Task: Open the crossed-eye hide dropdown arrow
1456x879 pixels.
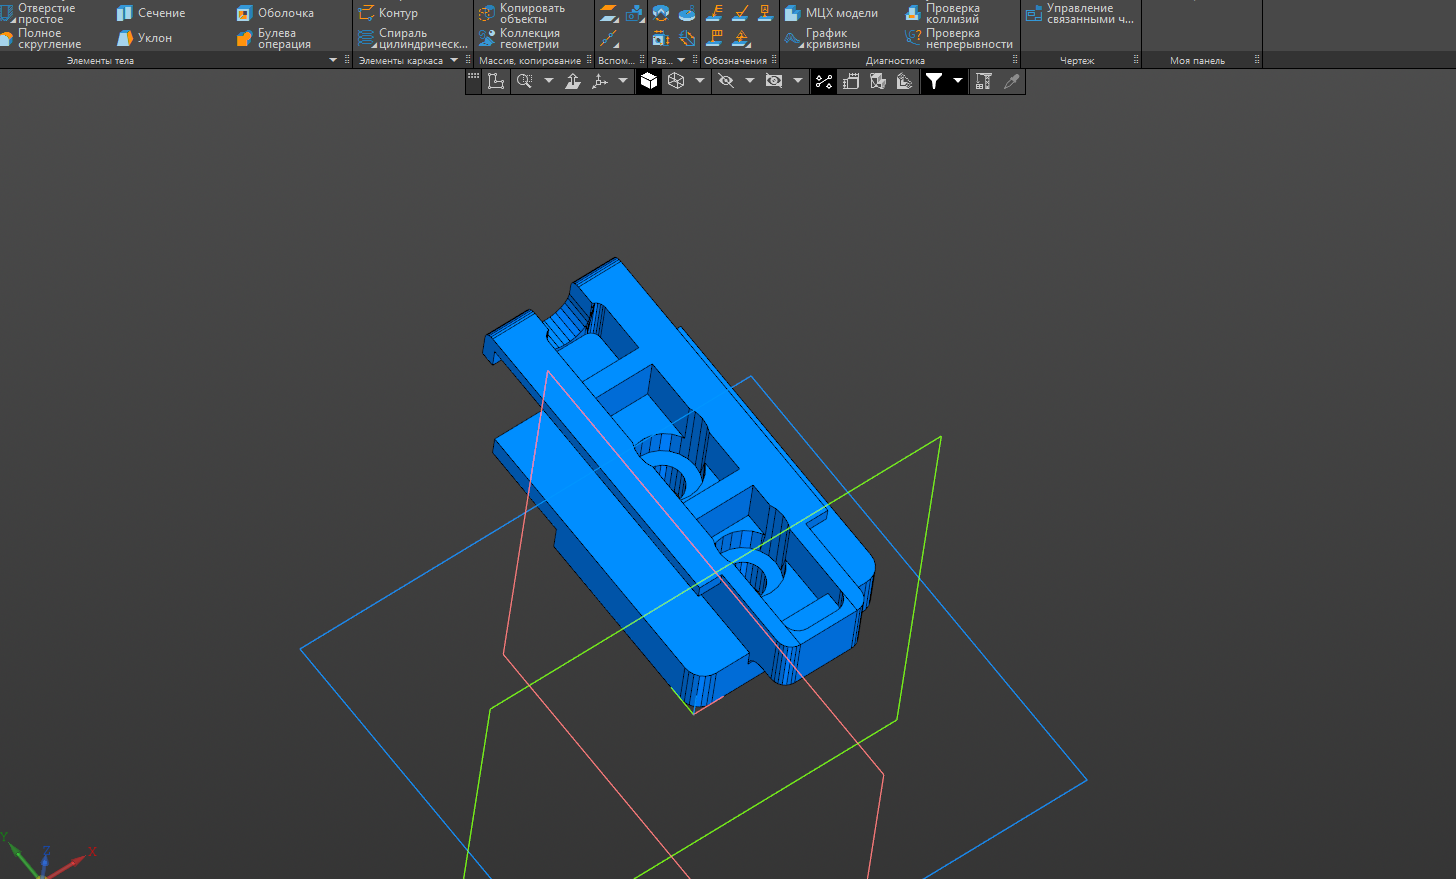Action: pyautogui.click(x=750, y=81)
